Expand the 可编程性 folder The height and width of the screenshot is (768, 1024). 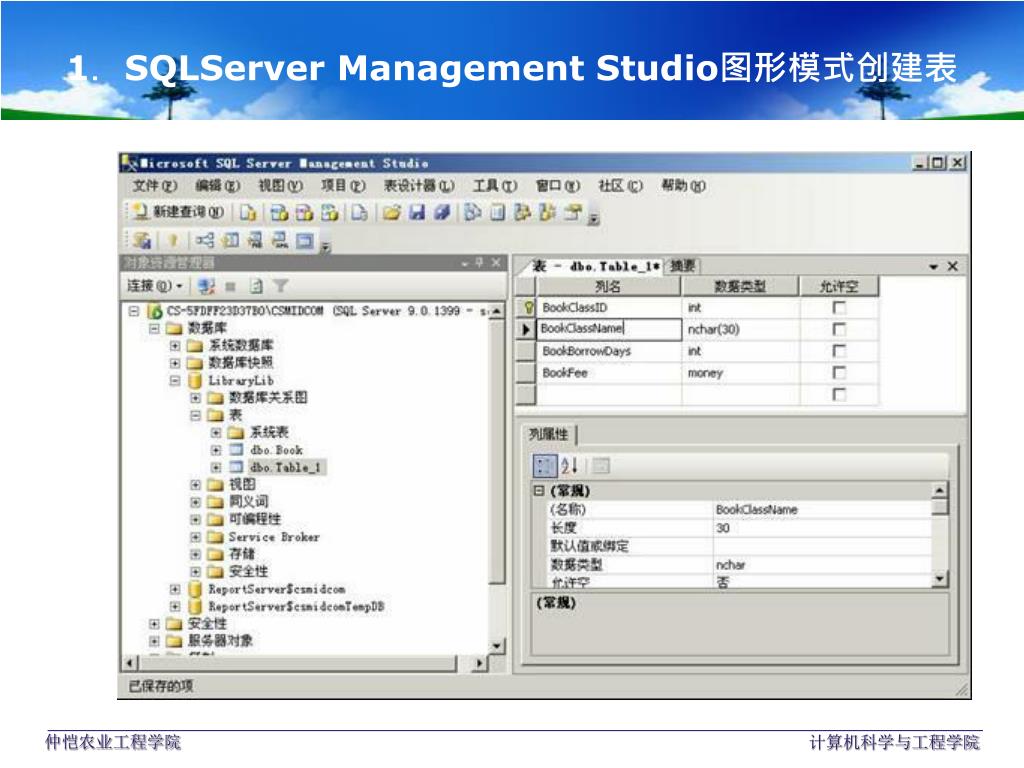point(195,520)
